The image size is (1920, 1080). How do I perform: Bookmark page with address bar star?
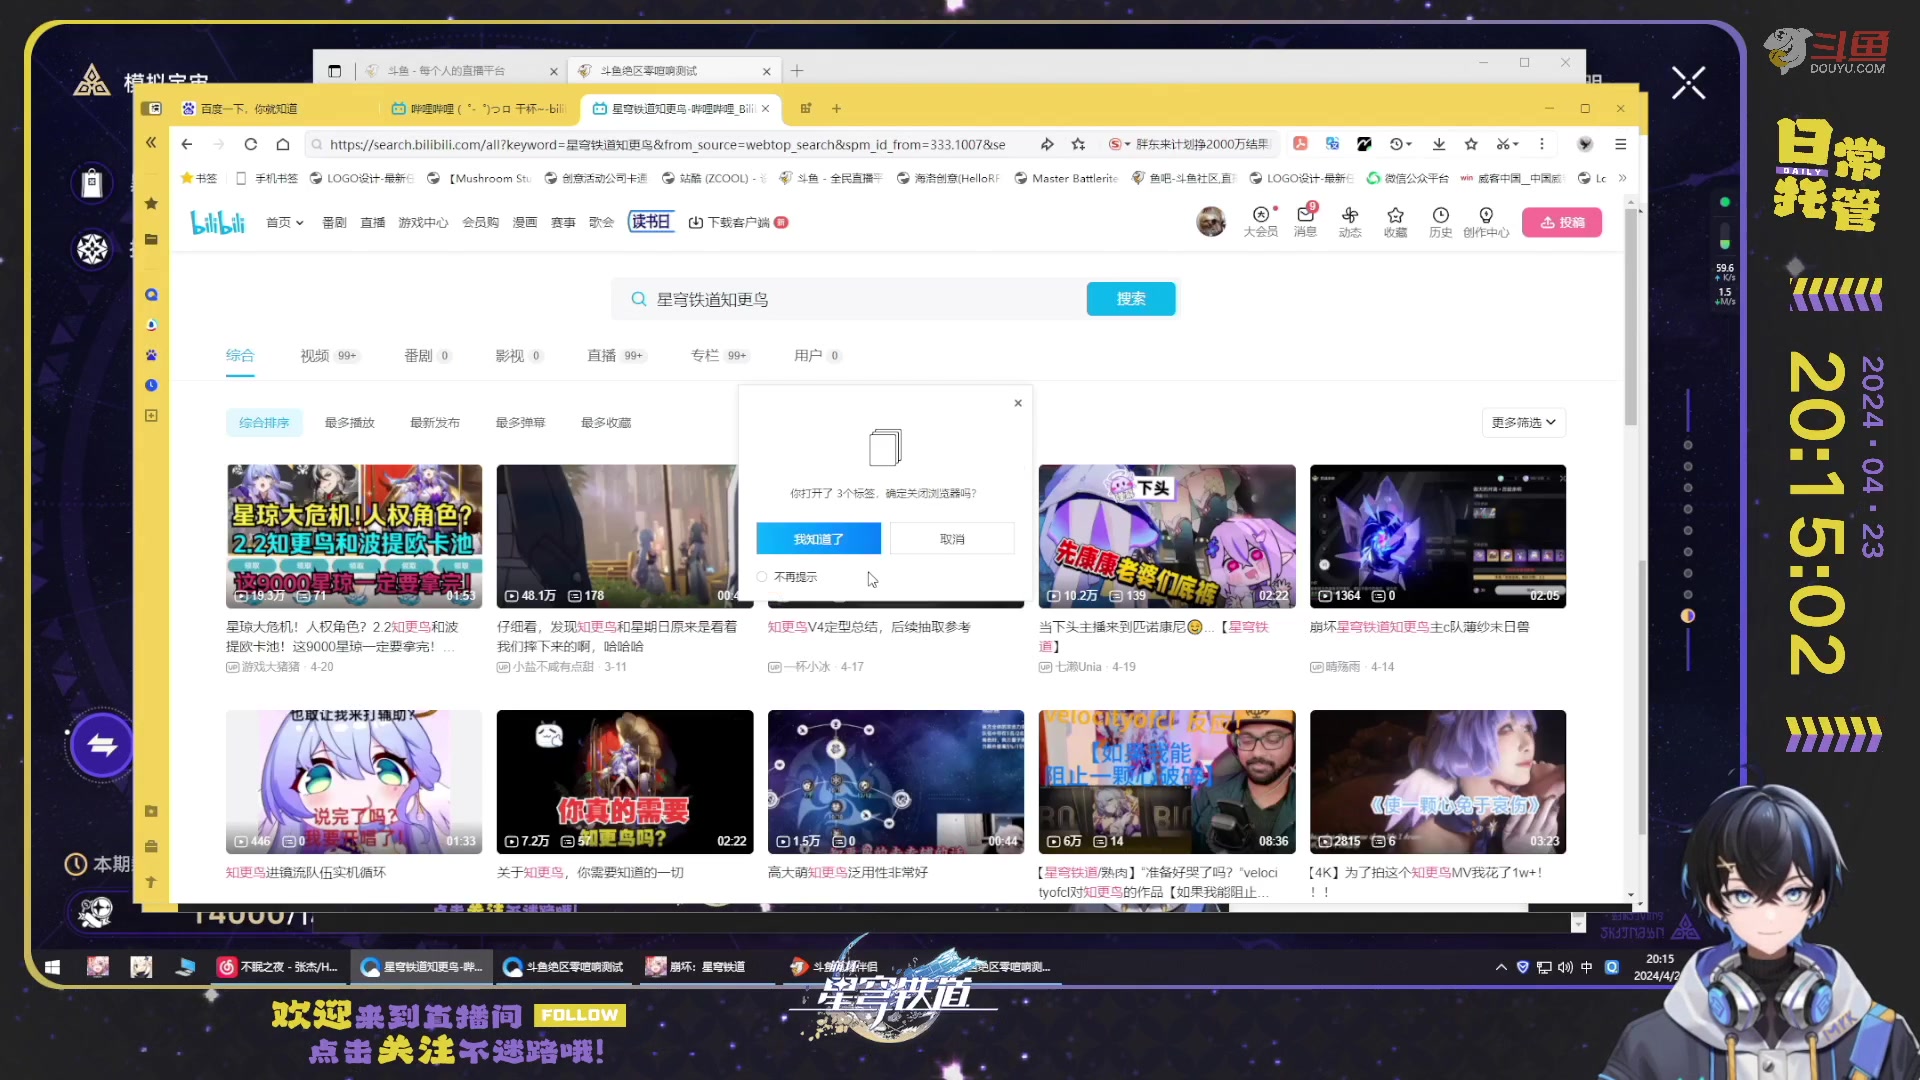[x=1078, y=144]
